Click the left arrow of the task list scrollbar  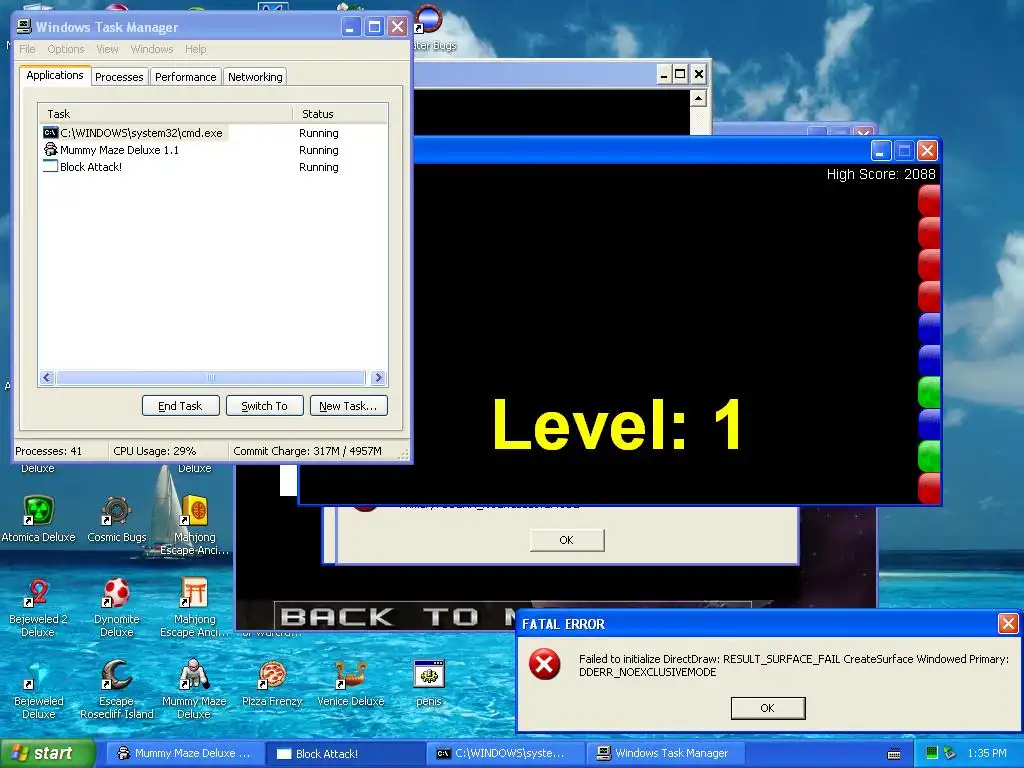click(x=47, y=377)
